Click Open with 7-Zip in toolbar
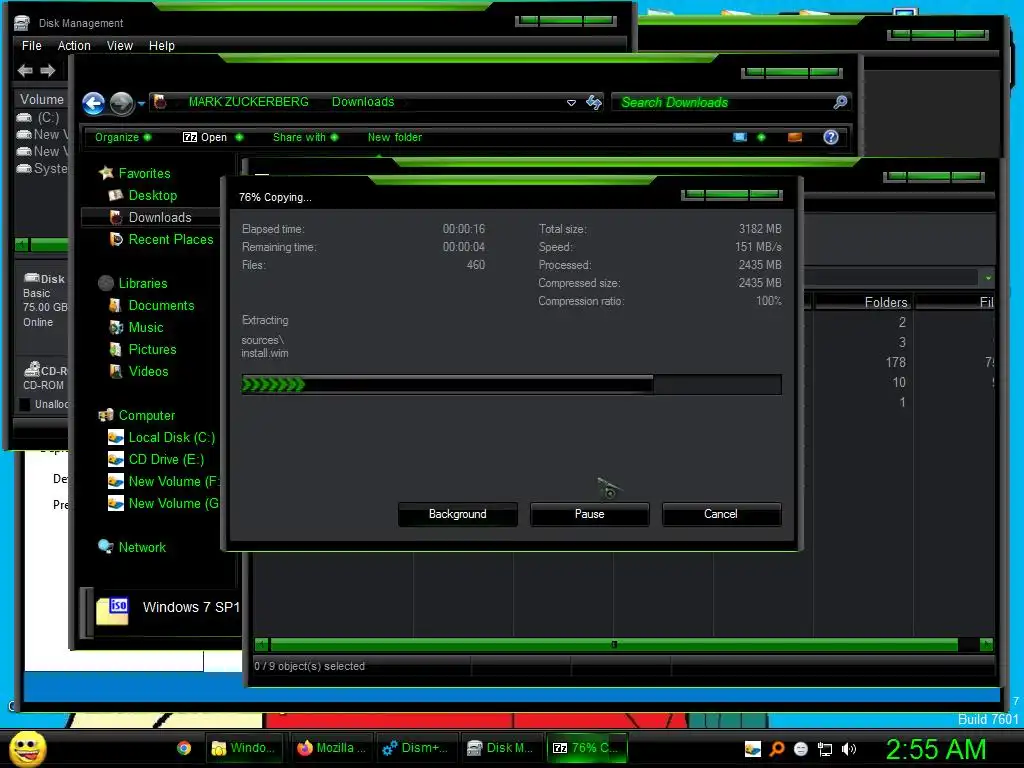The image size is (1024, 768). click(x=205, y=137)
